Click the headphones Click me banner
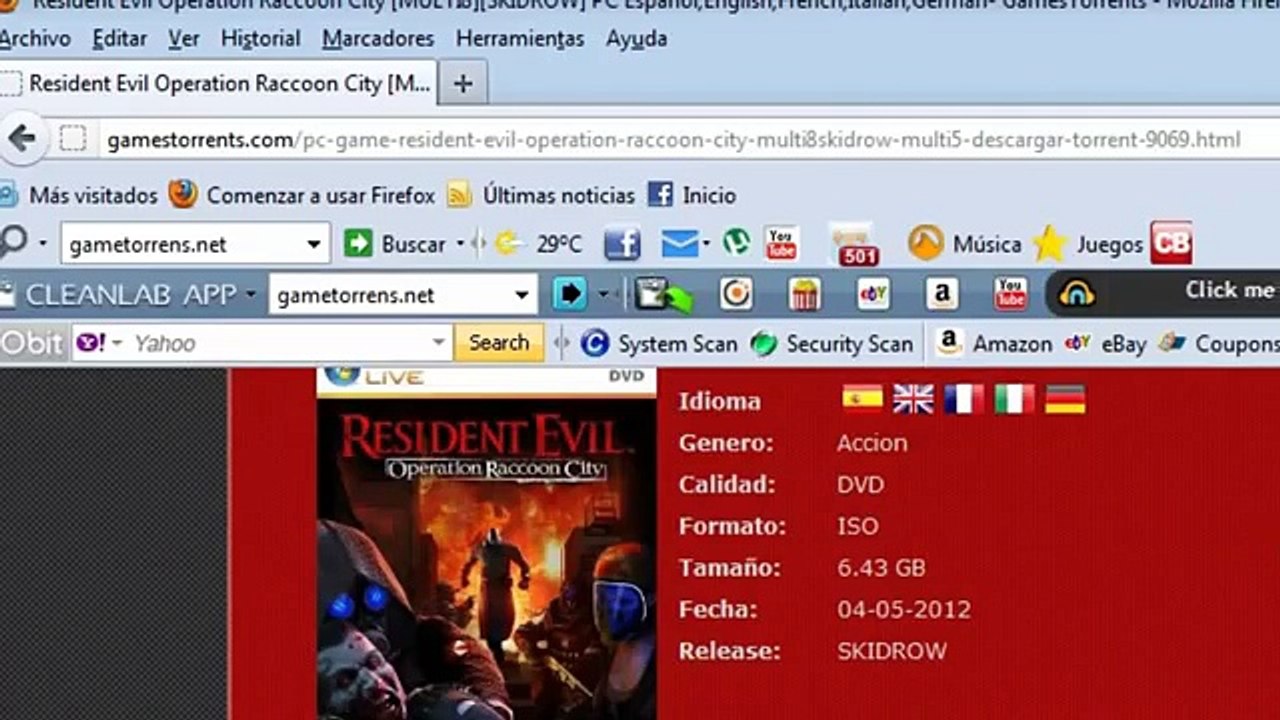This screenshot has height=720, width=1280. pyautogui.click(x=1162, y=292)
